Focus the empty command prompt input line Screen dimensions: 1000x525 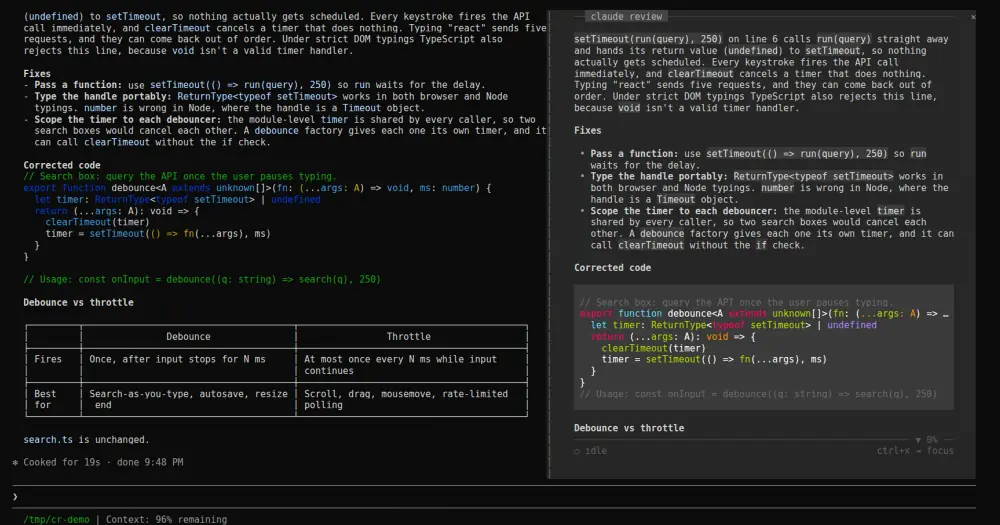[494, 496]
